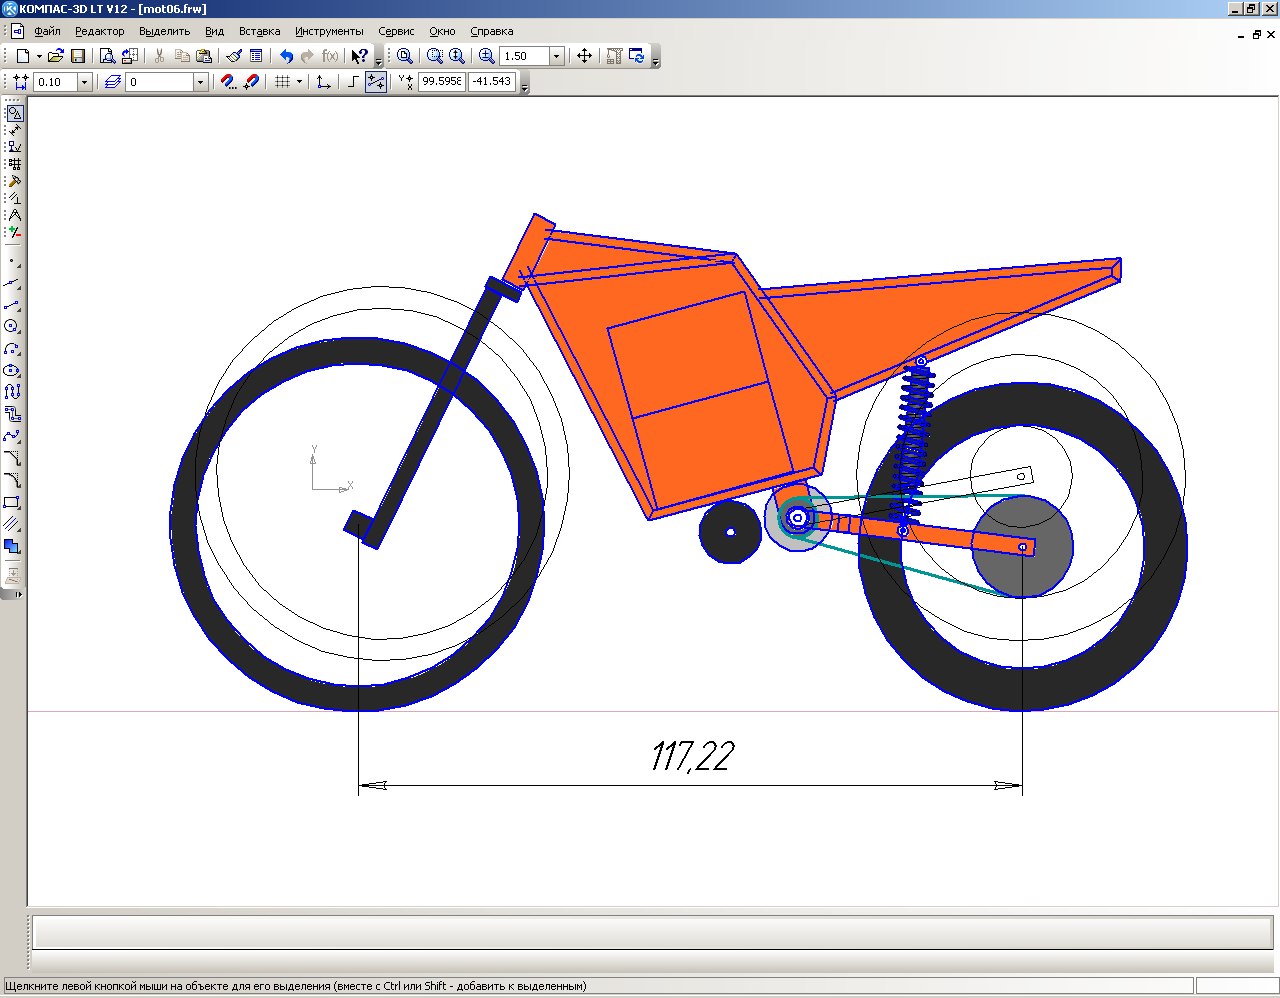Open the zoom scale 1.50 dropdown
The image size is (1280, 998).
pos(557,56)
